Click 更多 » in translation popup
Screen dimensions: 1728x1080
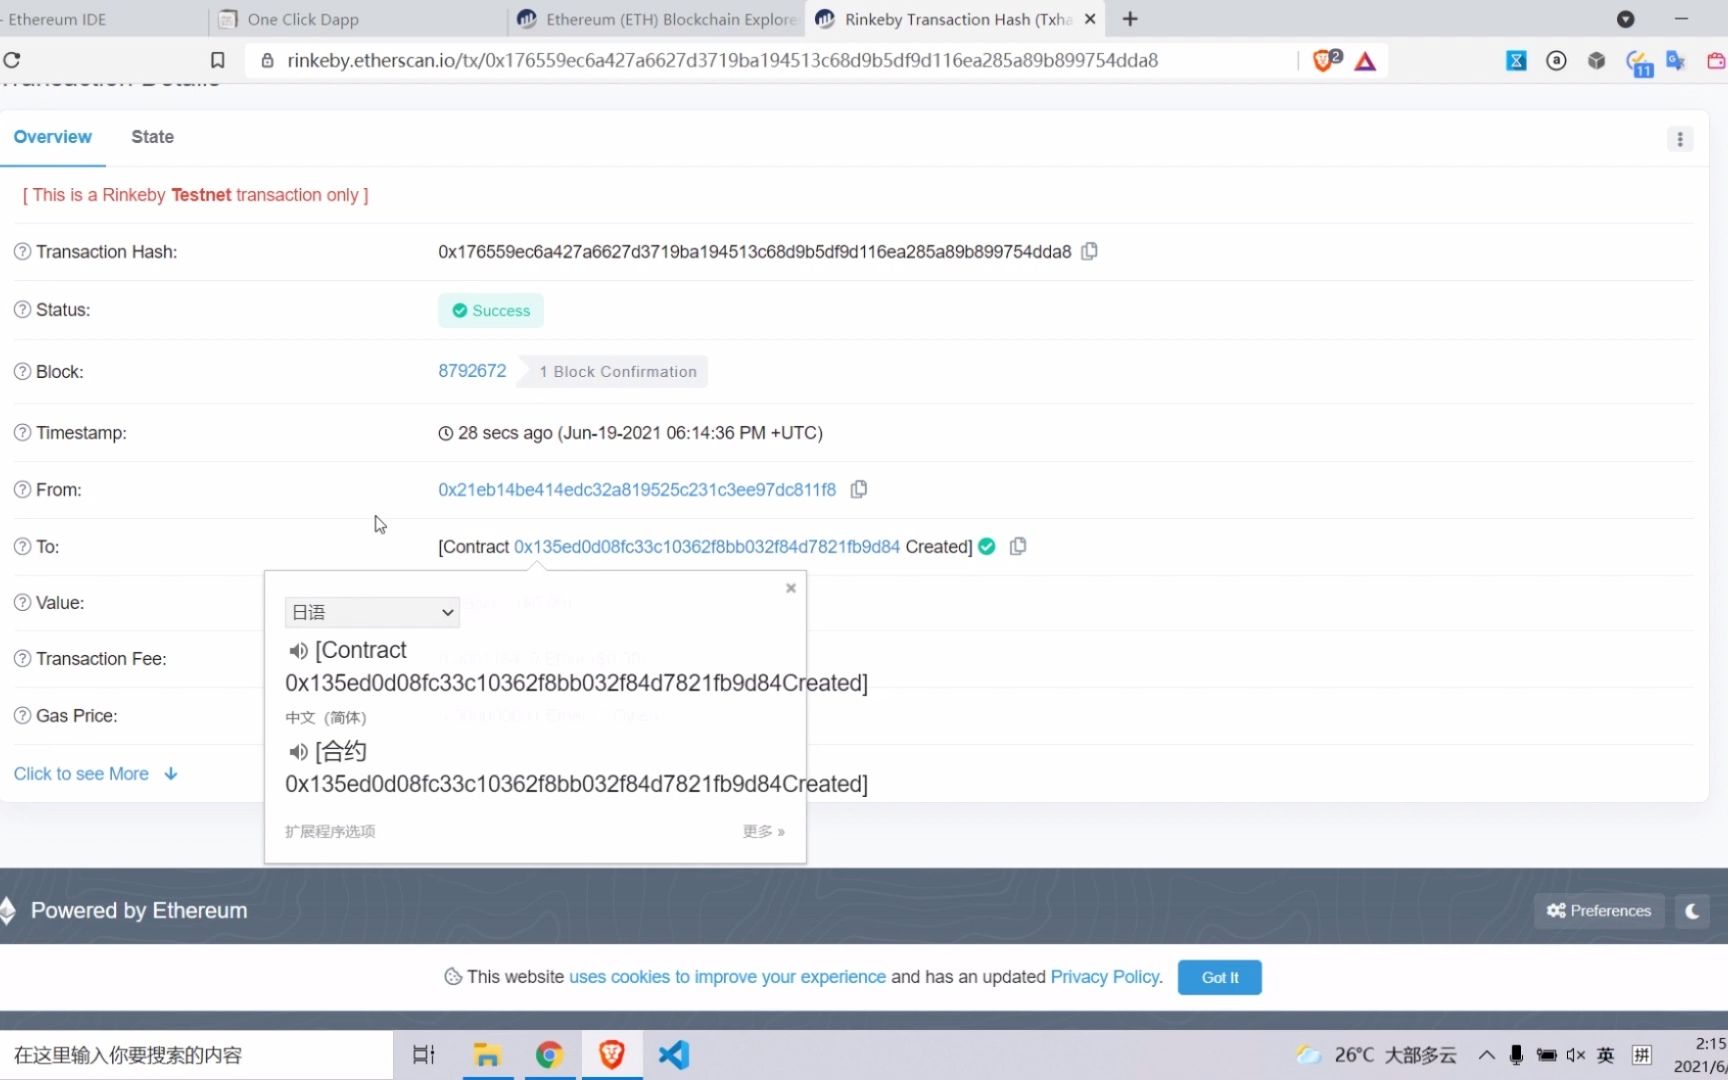pos(764,831)
